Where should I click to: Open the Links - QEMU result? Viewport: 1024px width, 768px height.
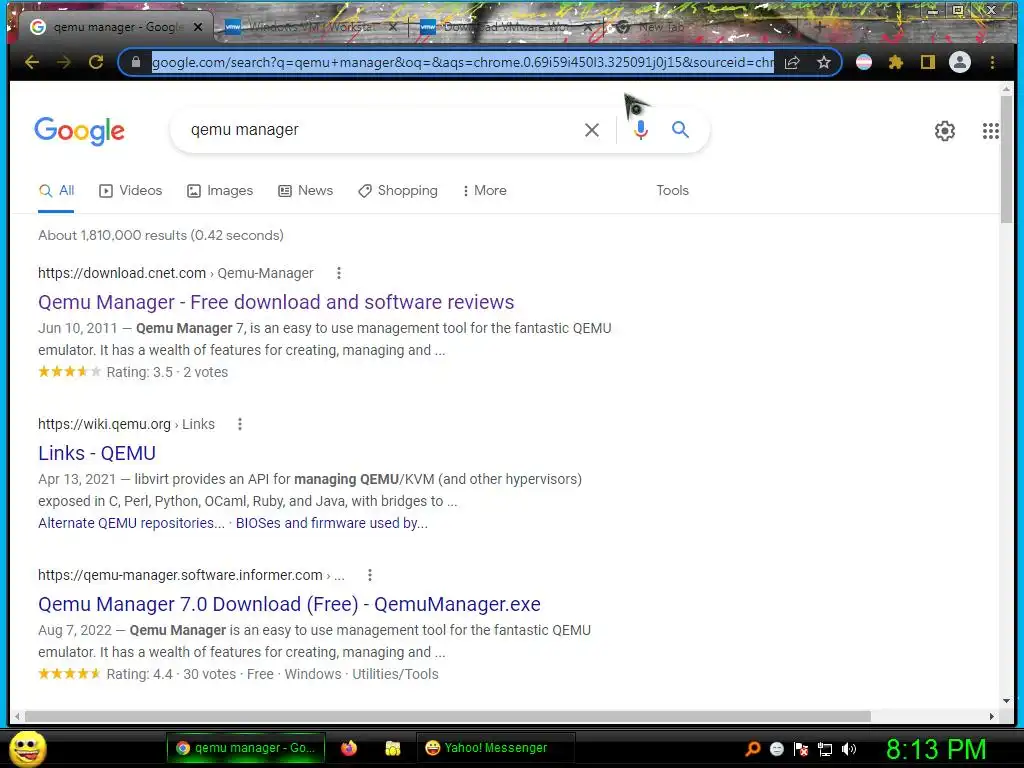(97, 453)
